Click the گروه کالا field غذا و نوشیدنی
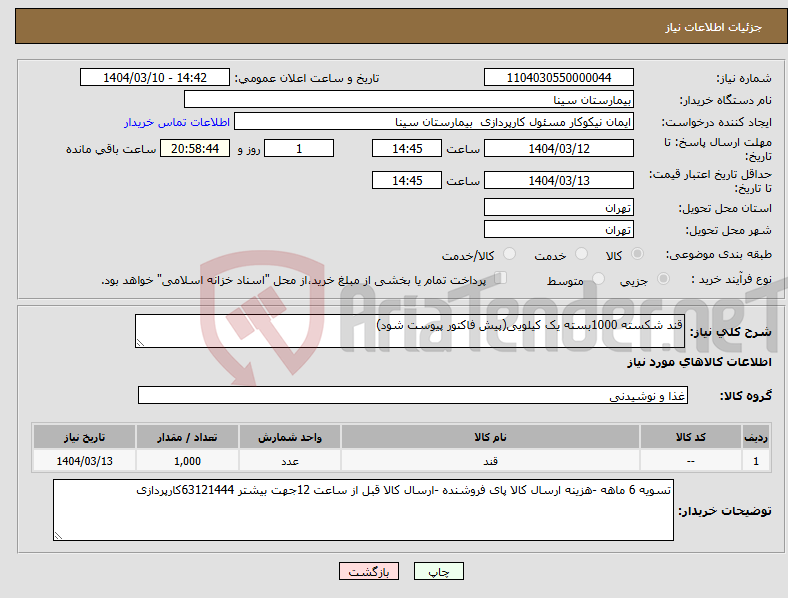 (x=413, y=395)
